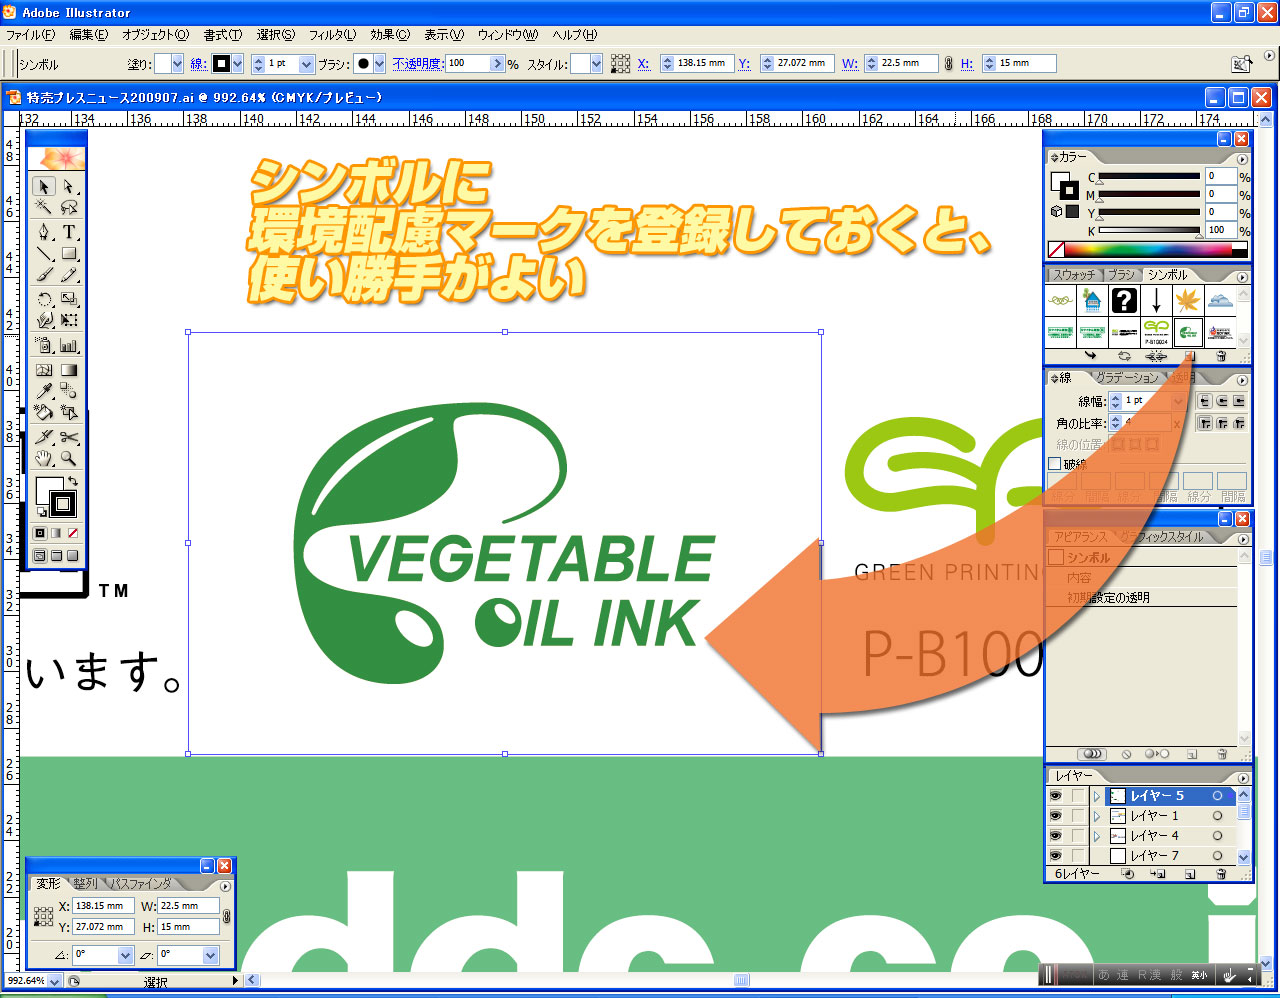Enable the 破線 dashed line checkbox
The width and height of the screenshot is (1280, 998).
pos(1055,464)
